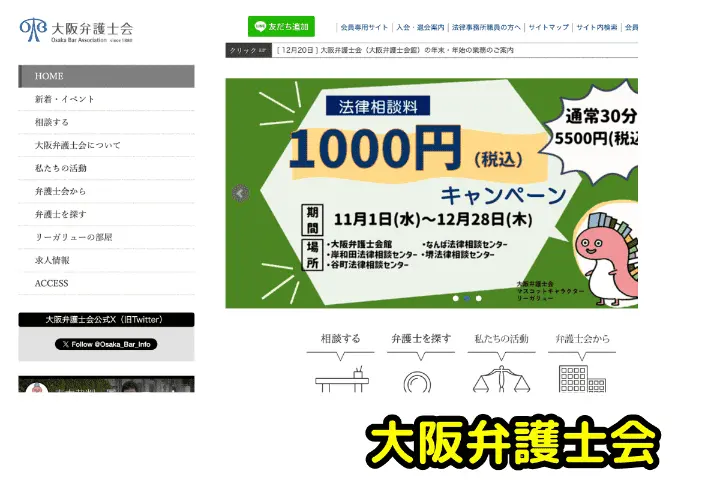Select the third carousel dot
Image resolution: width=720 pixels, height=480 pixels.
coord(478,298)
